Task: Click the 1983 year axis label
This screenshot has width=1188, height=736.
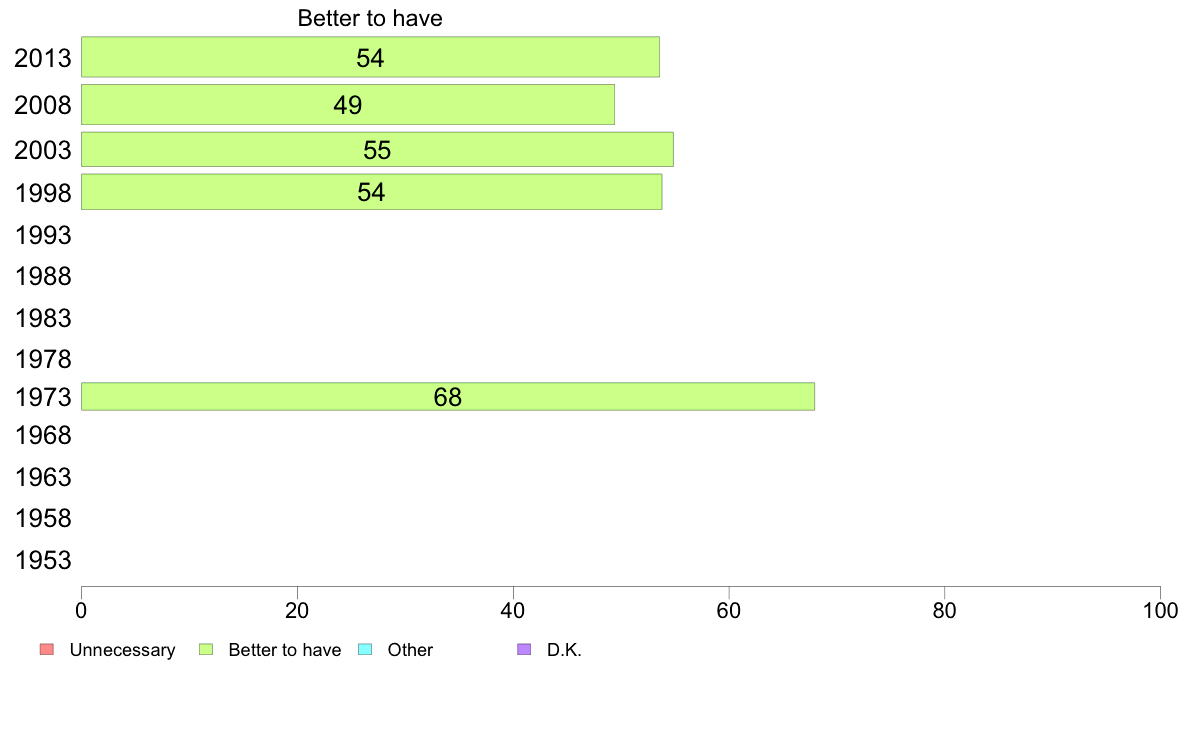Action: click(x=43, y=318)
